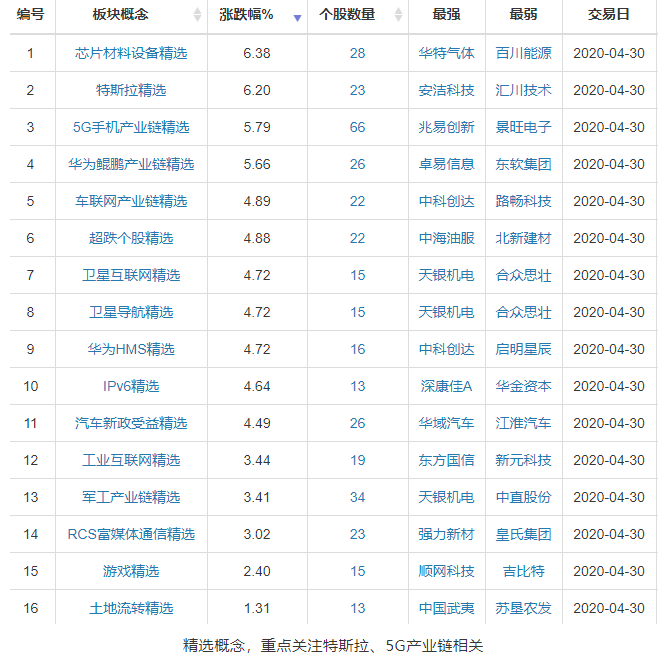The height and width of the screenshot is (661, 670).
Task: Open 车联网产业链精选 link
Action: coord(131,201)
